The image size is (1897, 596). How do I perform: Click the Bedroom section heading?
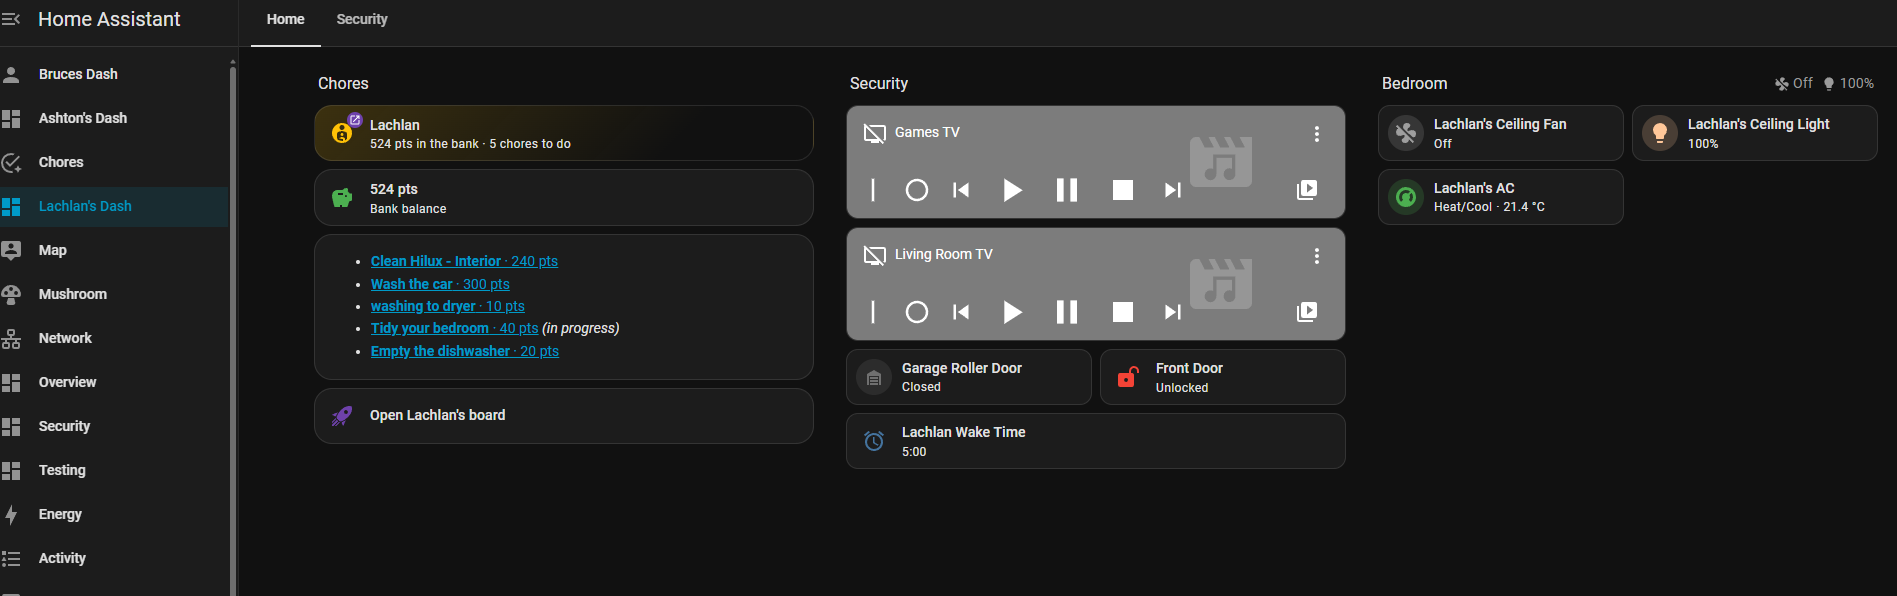pyautogui.click(x=1414, y=84)
